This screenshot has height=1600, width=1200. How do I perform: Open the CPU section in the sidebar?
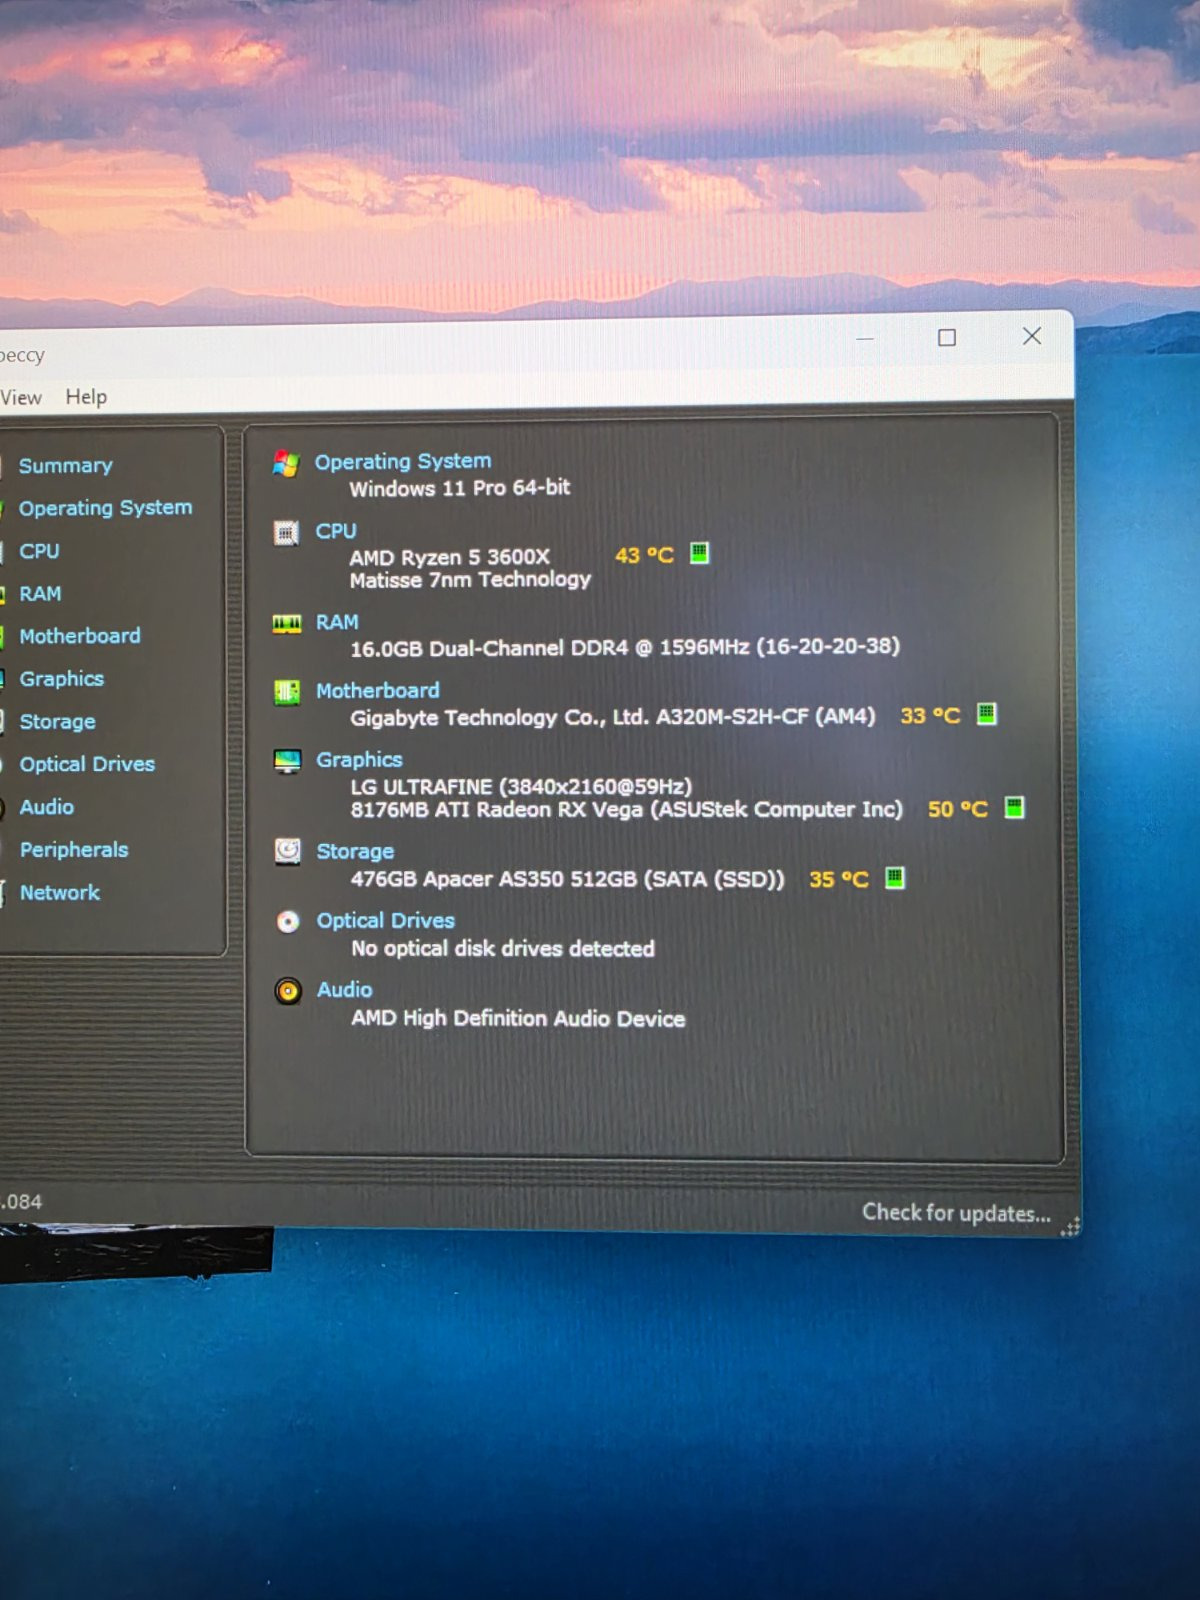40,551
